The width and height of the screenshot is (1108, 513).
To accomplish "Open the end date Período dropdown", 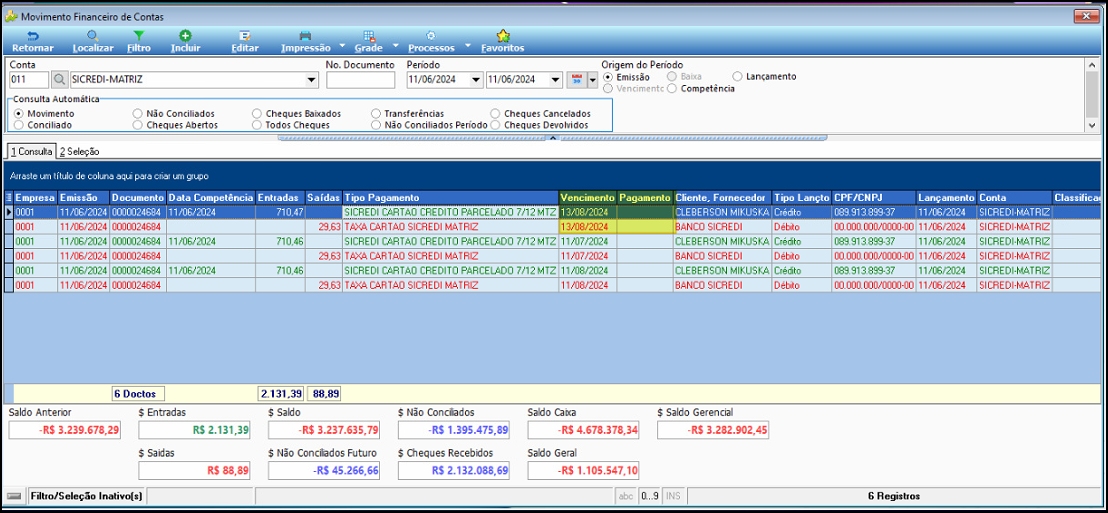I will pyautogui.click(x=555, y=81).
